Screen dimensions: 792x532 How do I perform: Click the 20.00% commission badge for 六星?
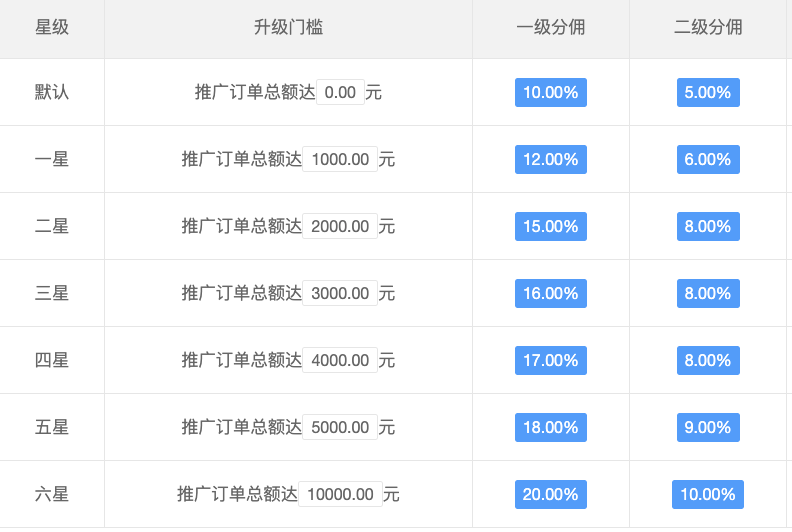coord(550,495)
